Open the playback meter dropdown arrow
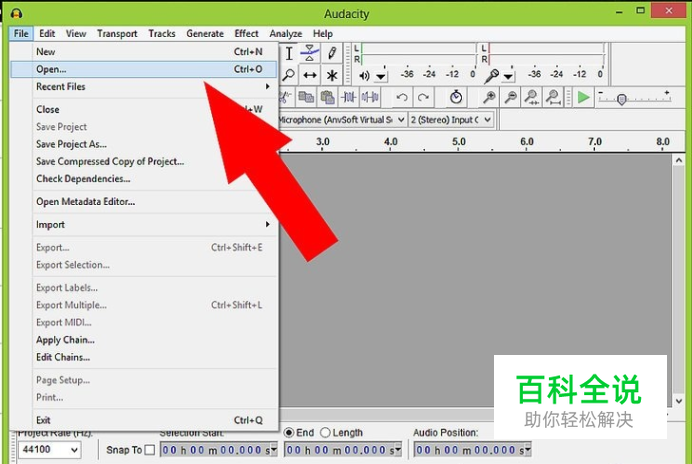 tap(381, 77)
